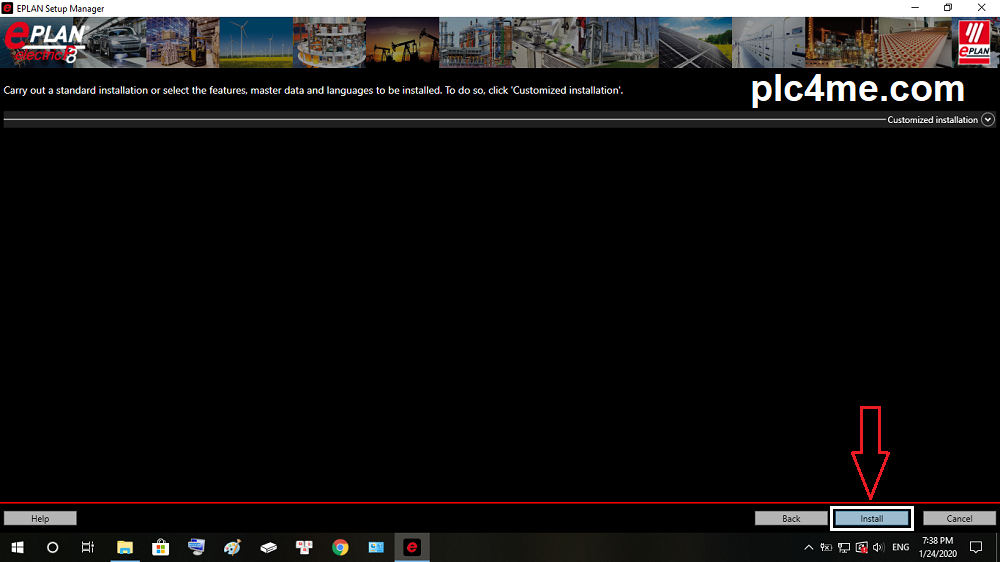The image size is (1000, 562).
Task: Click the Install button
Action: pos(871,518)
